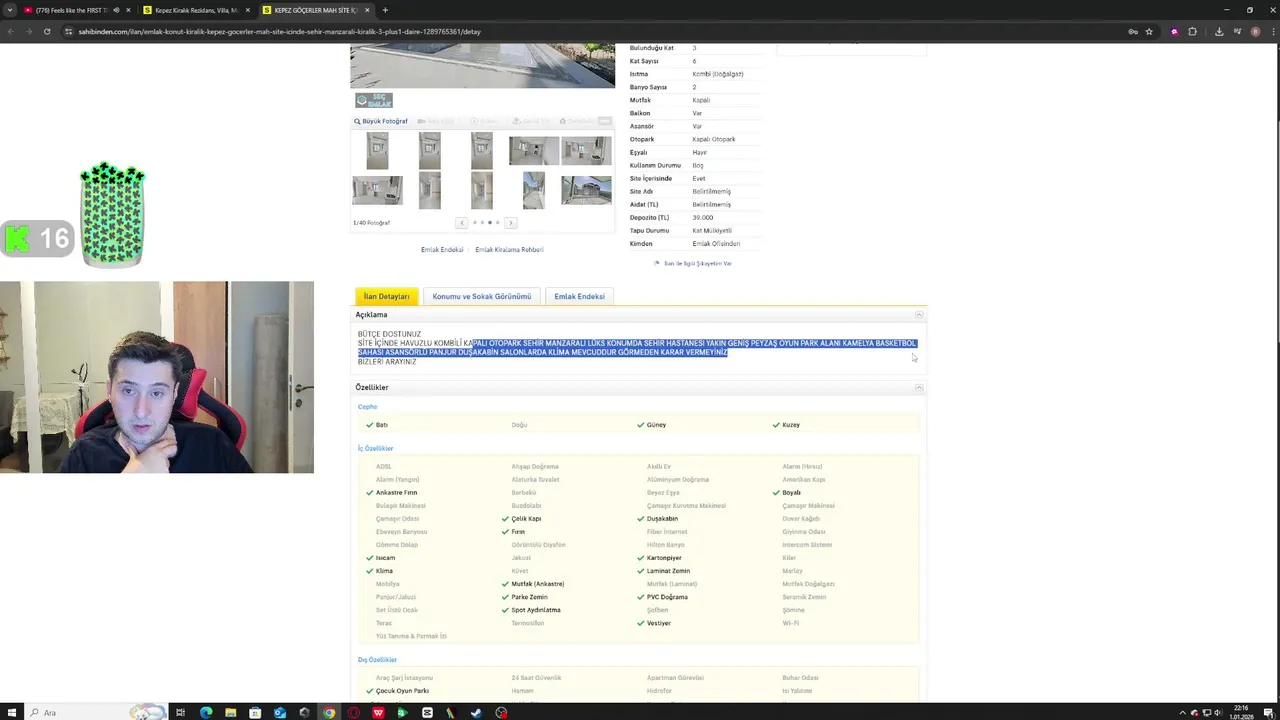The width and height of the screenshot is (1280, 720).
Task: Switch to the İlan Detayları tab
Action: (x=386, y=296)
